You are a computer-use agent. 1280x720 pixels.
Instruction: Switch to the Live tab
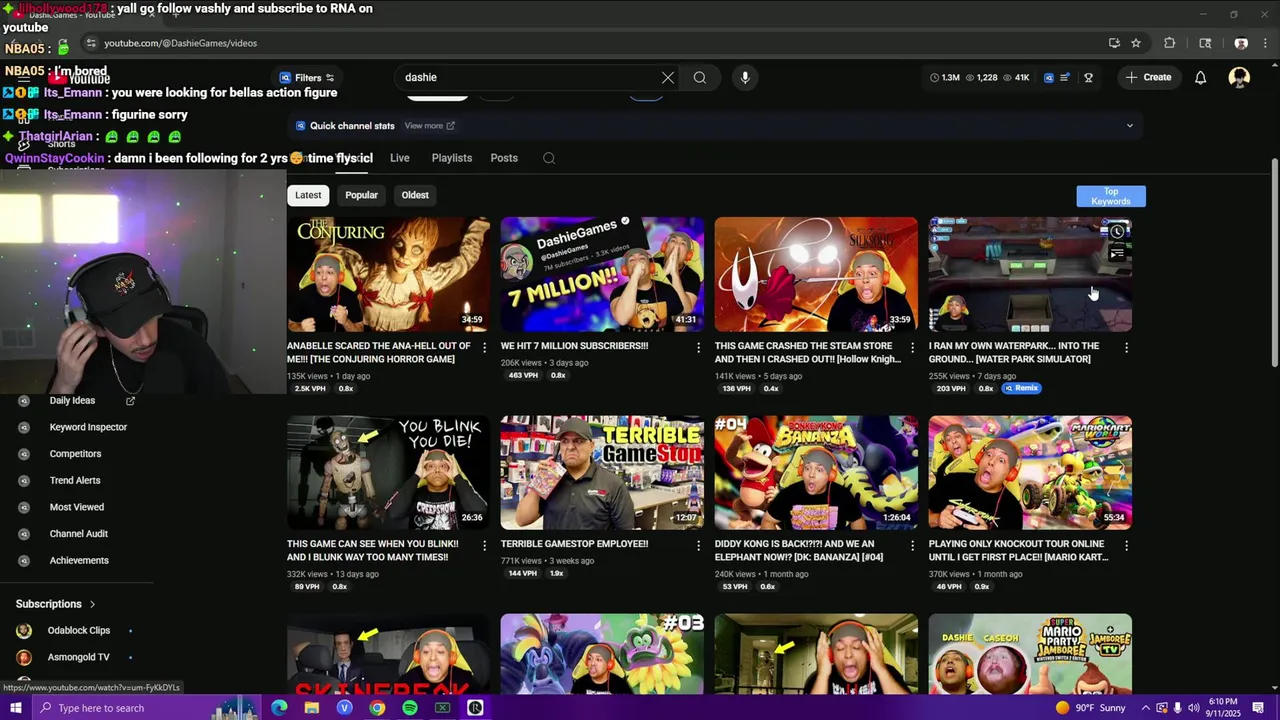coord(399,158)
